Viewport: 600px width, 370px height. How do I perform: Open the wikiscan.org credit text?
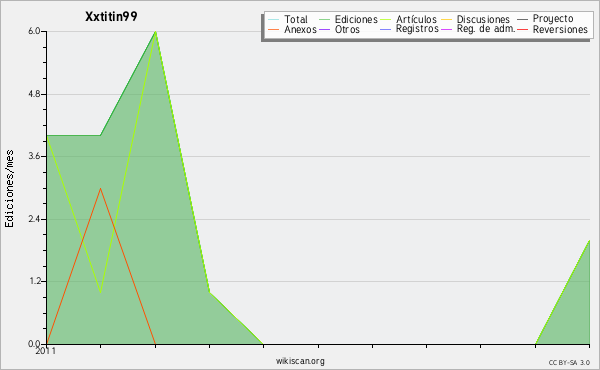click(300, 361)
